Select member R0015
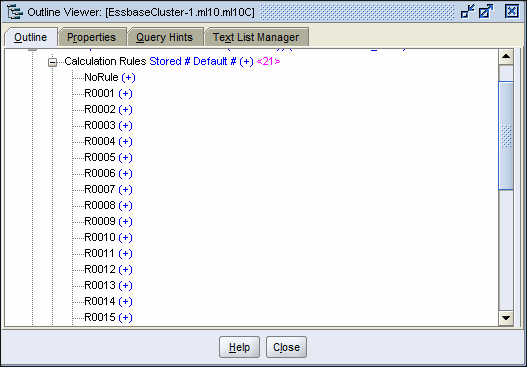527x367 pixels. click(x=108, y=318)
